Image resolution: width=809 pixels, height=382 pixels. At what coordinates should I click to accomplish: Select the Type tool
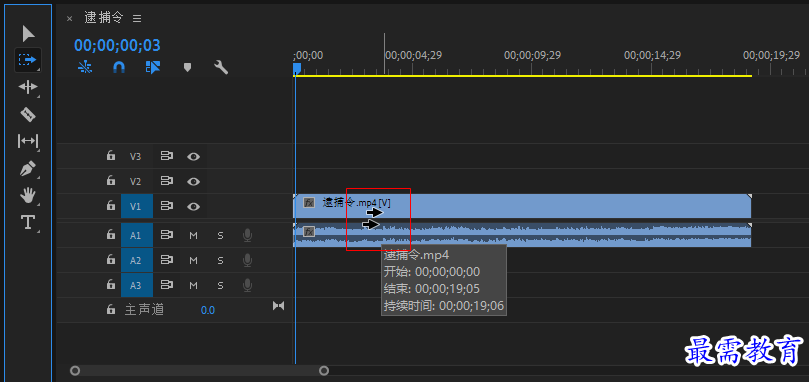[28, 222]
